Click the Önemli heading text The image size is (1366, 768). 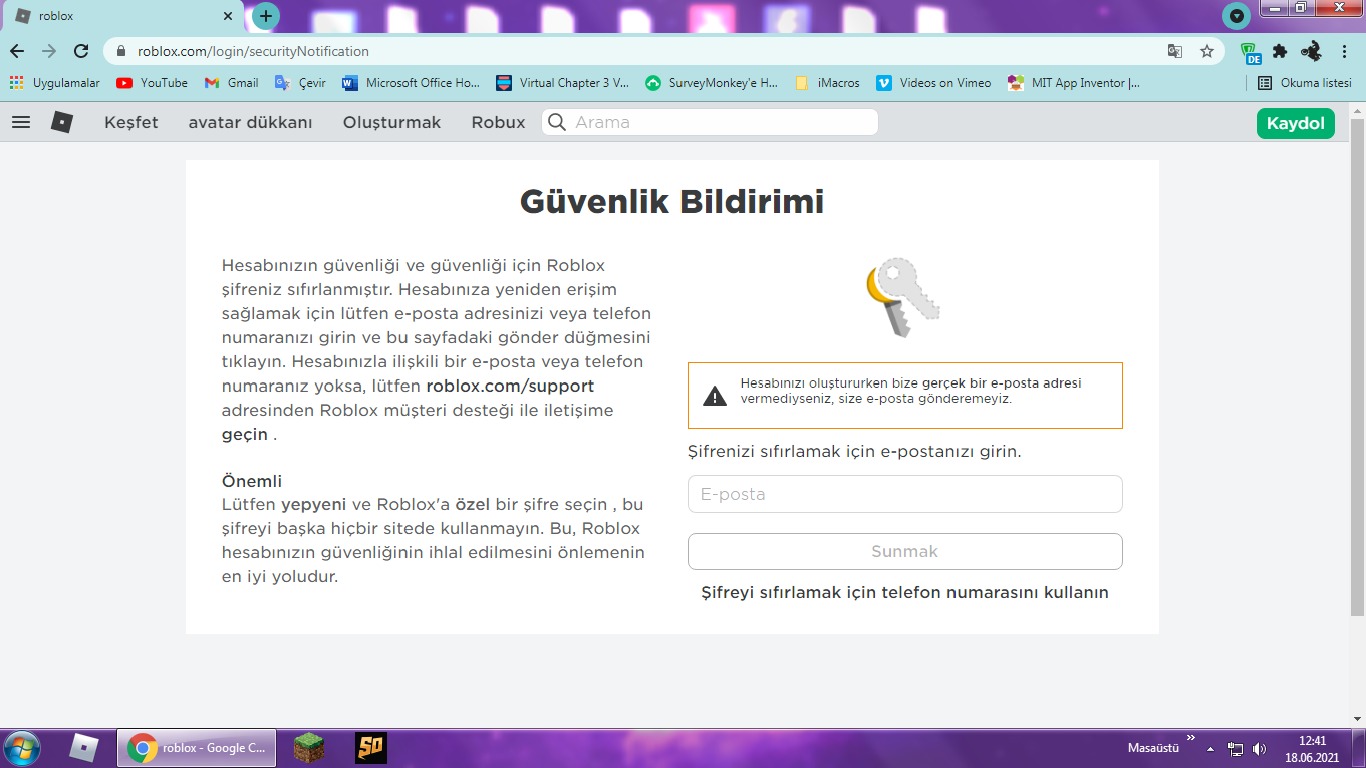coord(252,481)
